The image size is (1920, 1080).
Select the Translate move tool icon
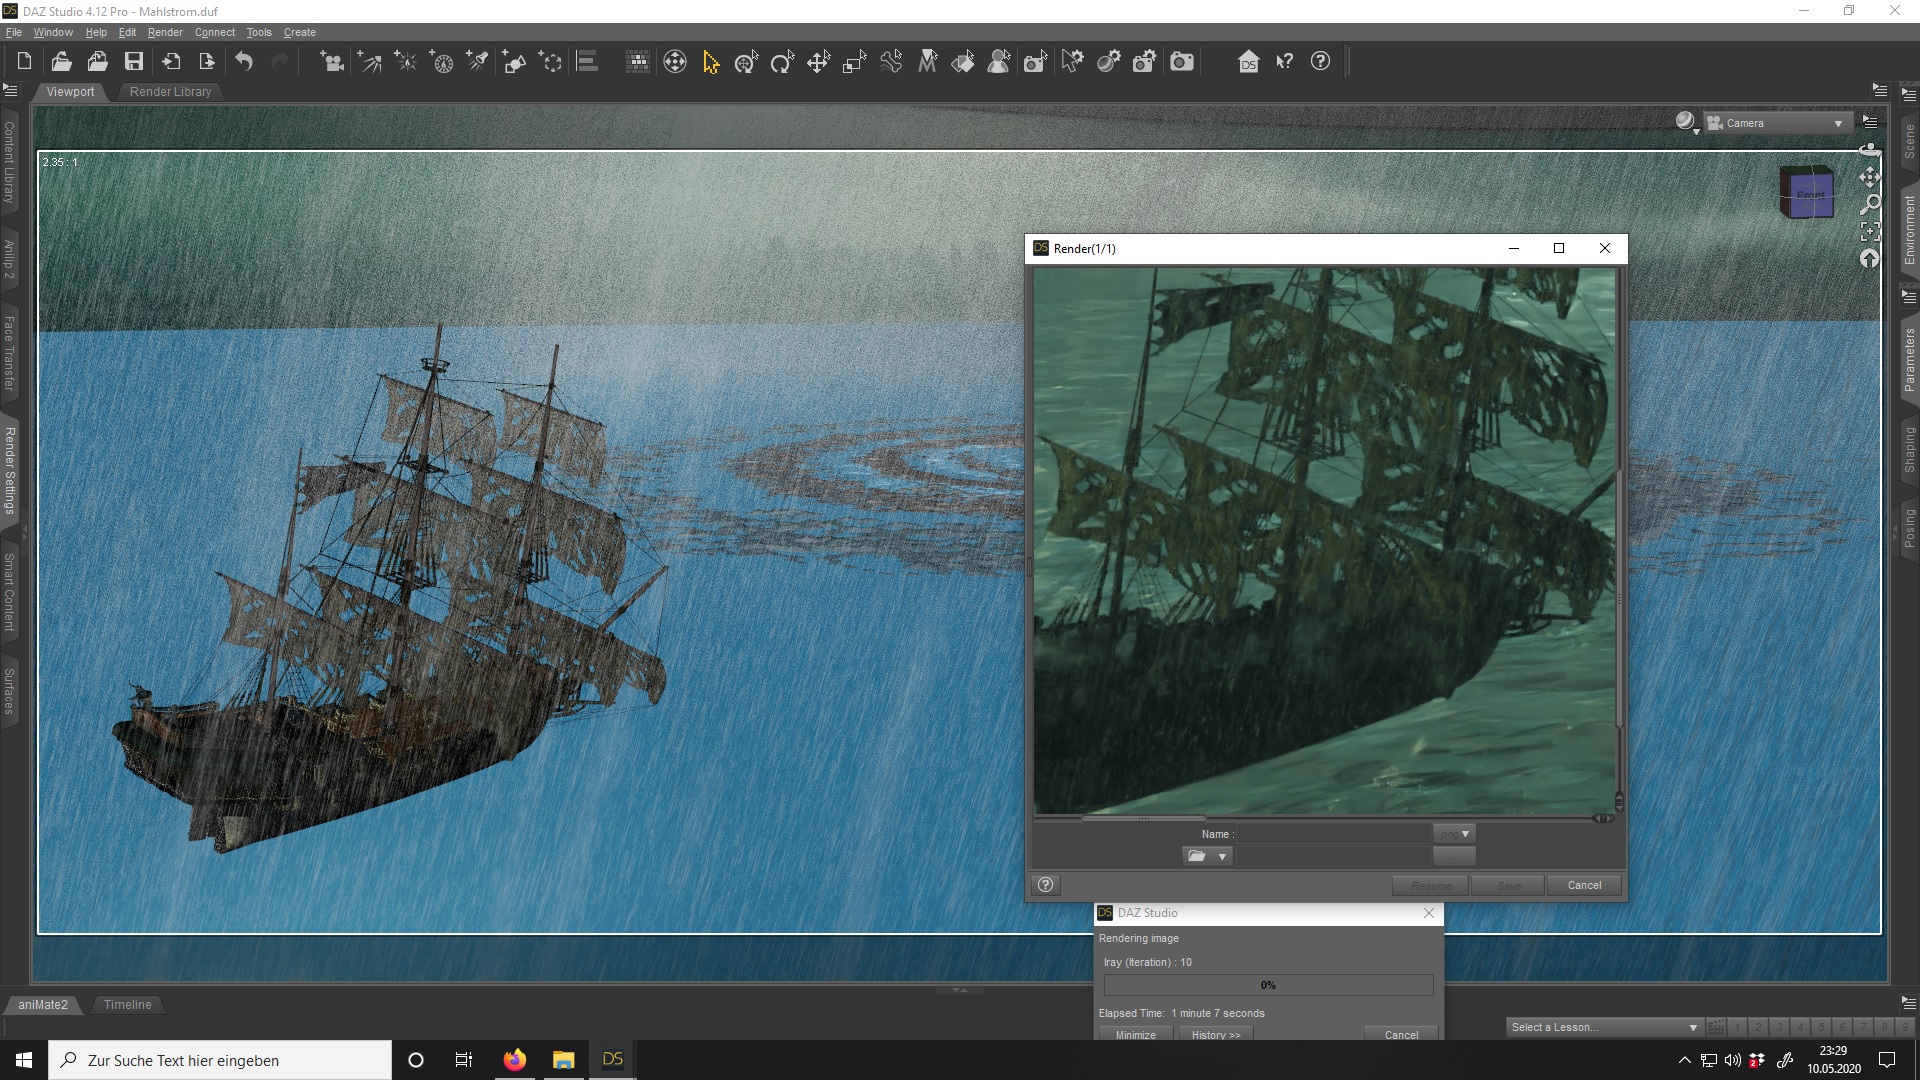(818, 62)
